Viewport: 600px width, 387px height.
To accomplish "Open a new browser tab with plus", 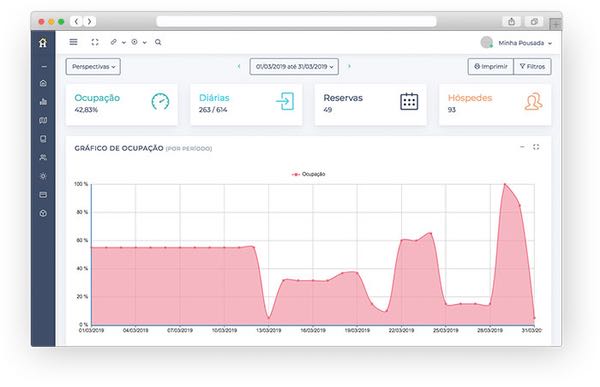I will pyautogui.click(x=556, y=24).
